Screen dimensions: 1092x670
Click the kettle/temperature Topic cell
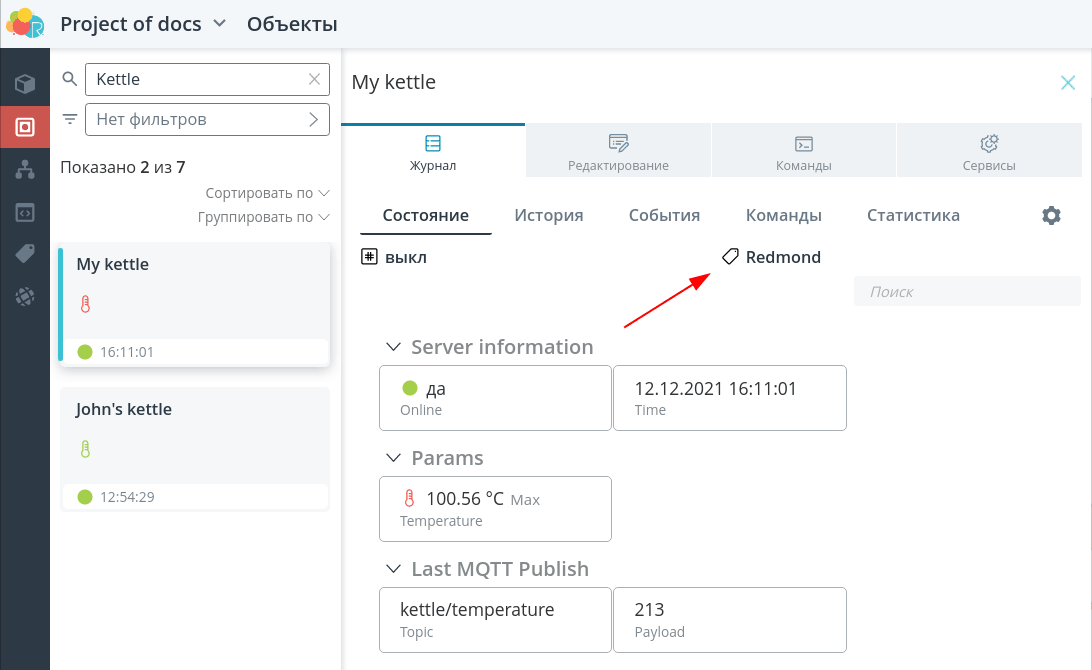495,620
